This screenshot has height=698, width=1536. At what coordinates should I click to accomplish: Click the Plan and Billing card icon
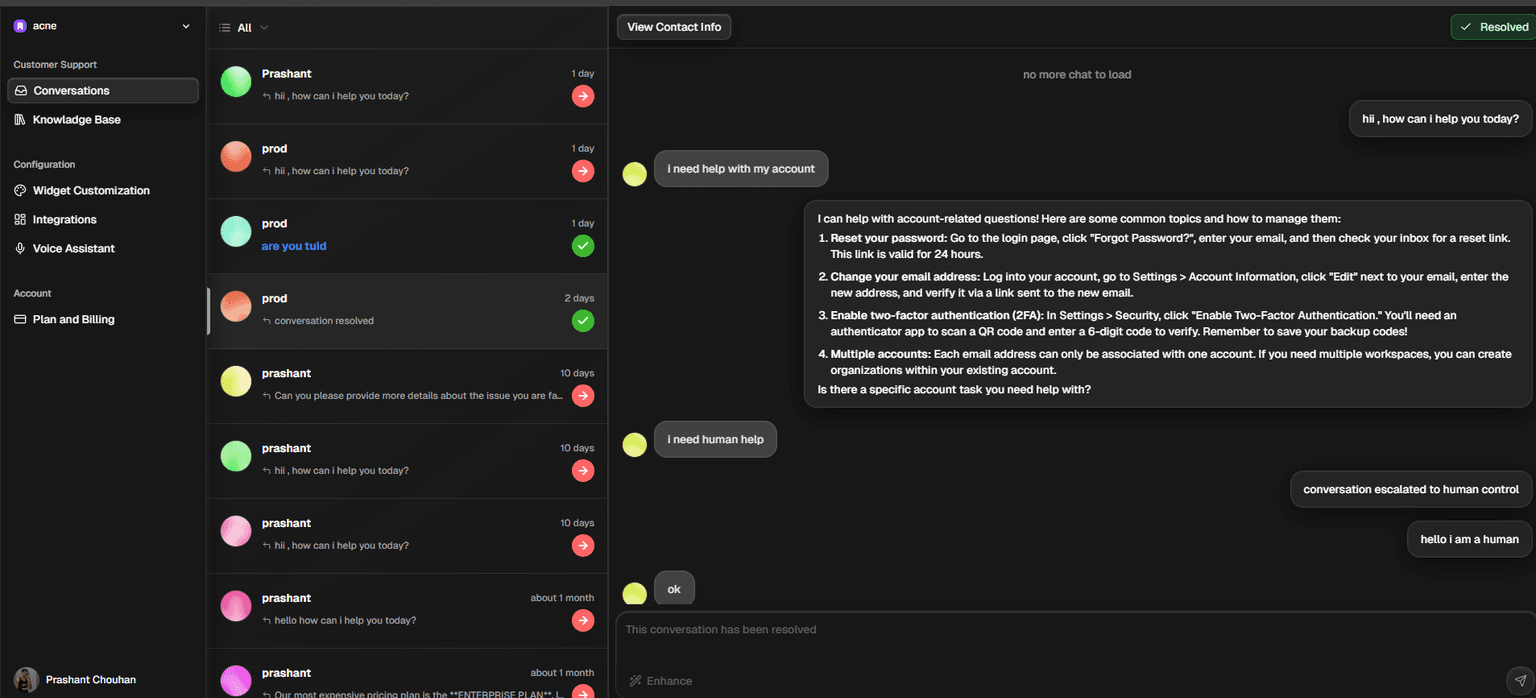[x=20, y=320]
